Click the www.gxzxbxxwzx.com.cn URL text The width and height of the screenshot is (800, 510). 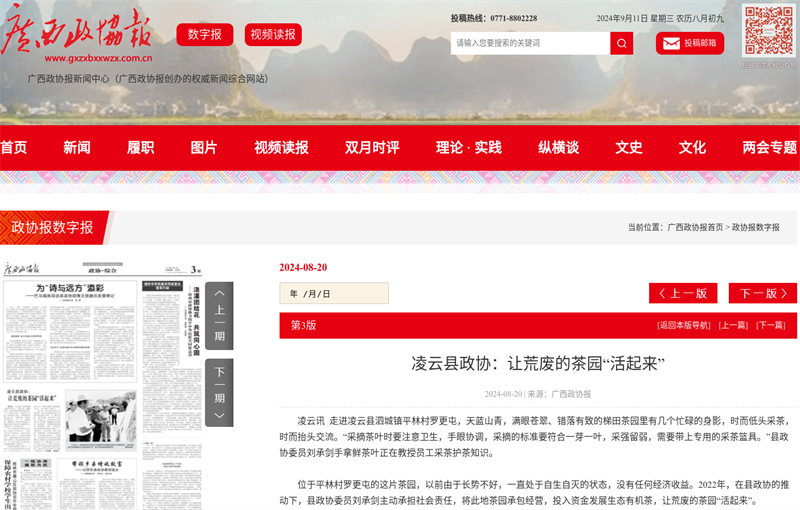coord(98,58)
